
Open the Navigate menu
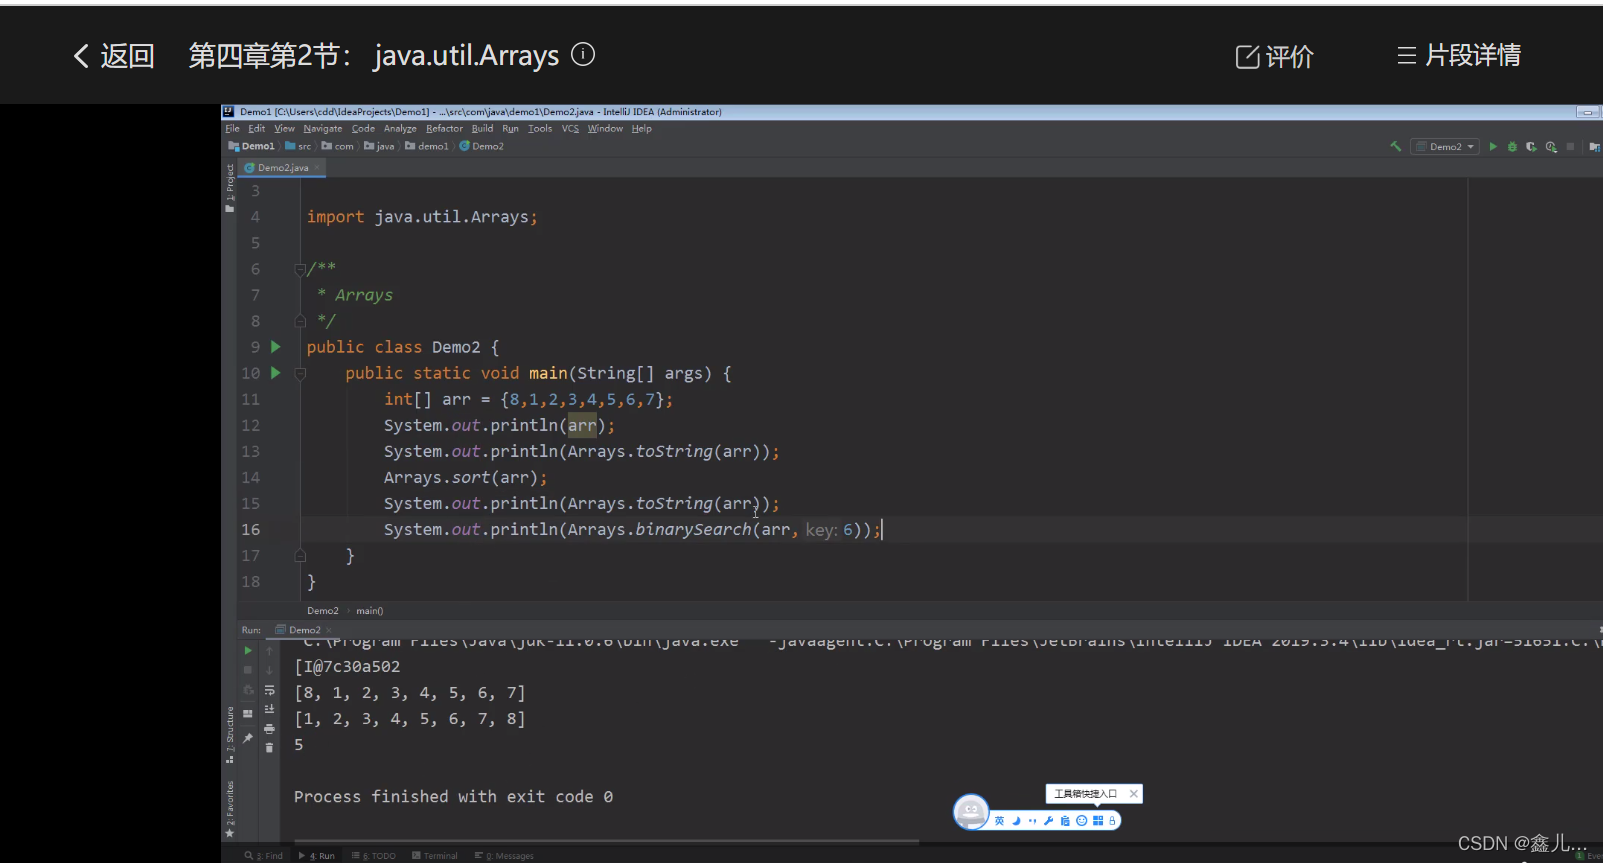[323, 129]
